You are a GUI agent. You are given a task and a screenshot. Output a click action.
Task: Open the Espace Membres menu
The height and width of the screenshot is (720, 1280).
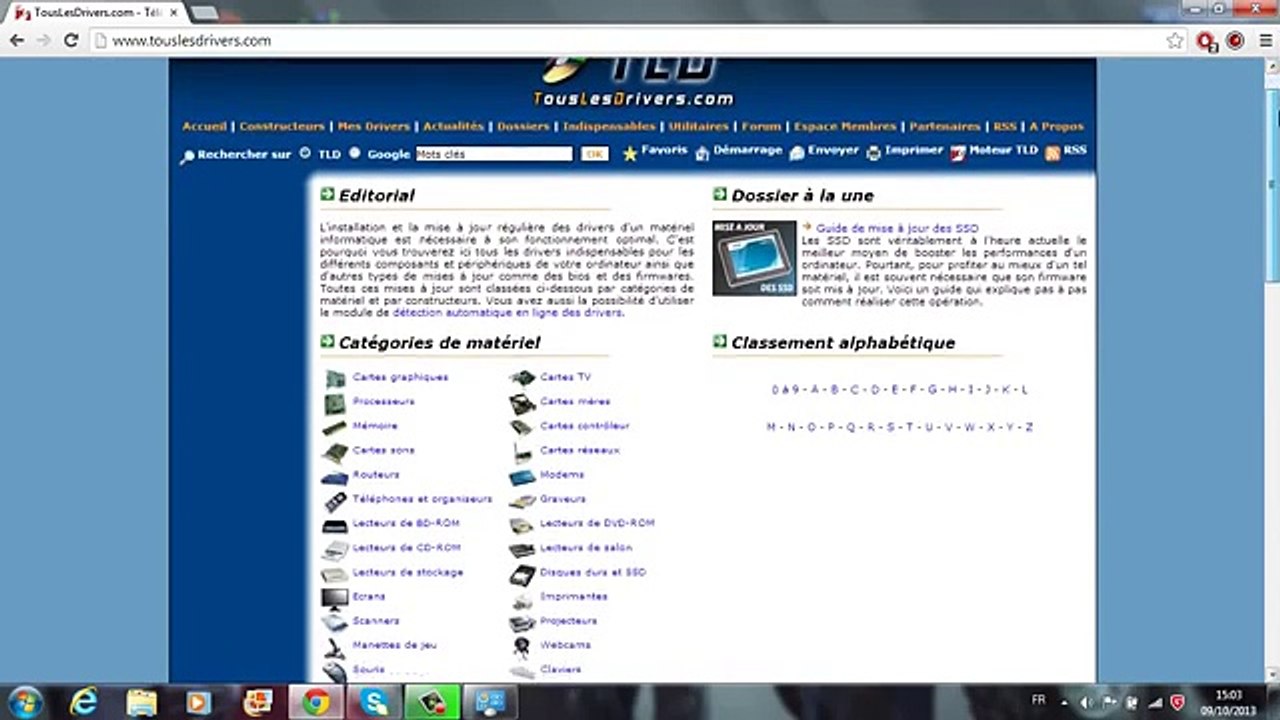845,127
